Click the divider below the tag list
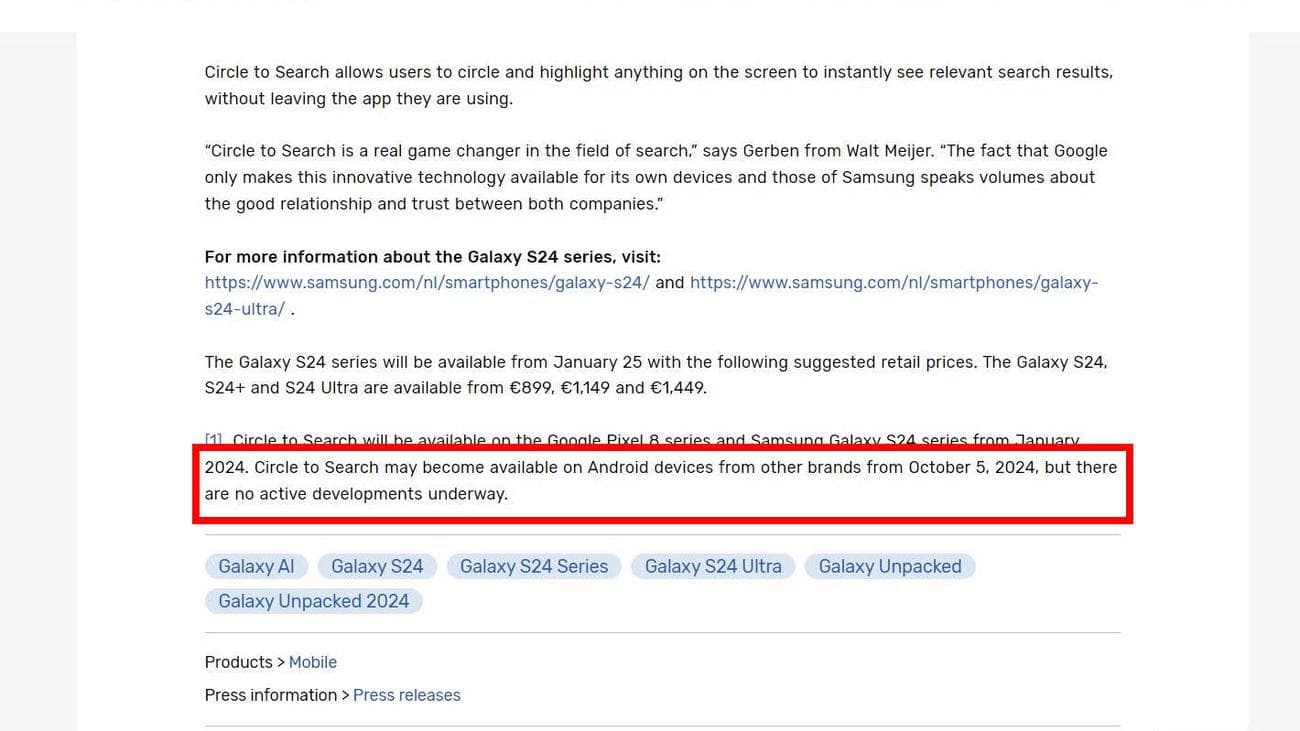Screen dimensions: 1300x731 coord(660,633)
